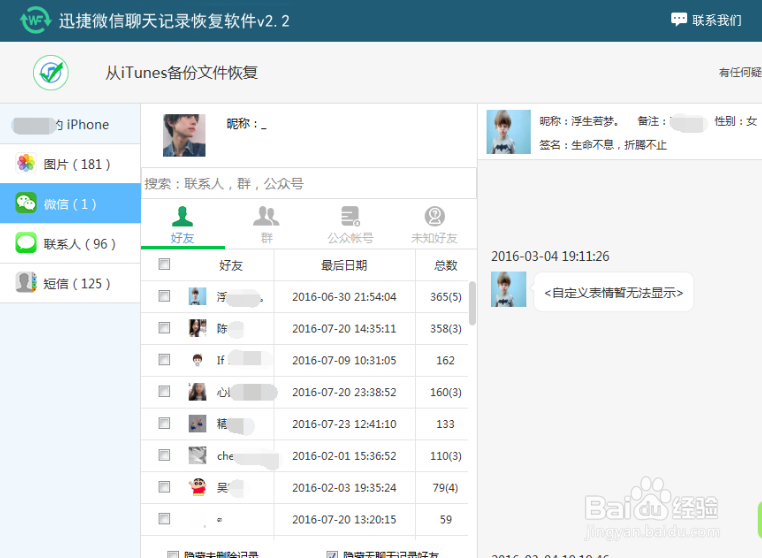
Task: Click the 最后日期 column header
Action: click(344, 265)
